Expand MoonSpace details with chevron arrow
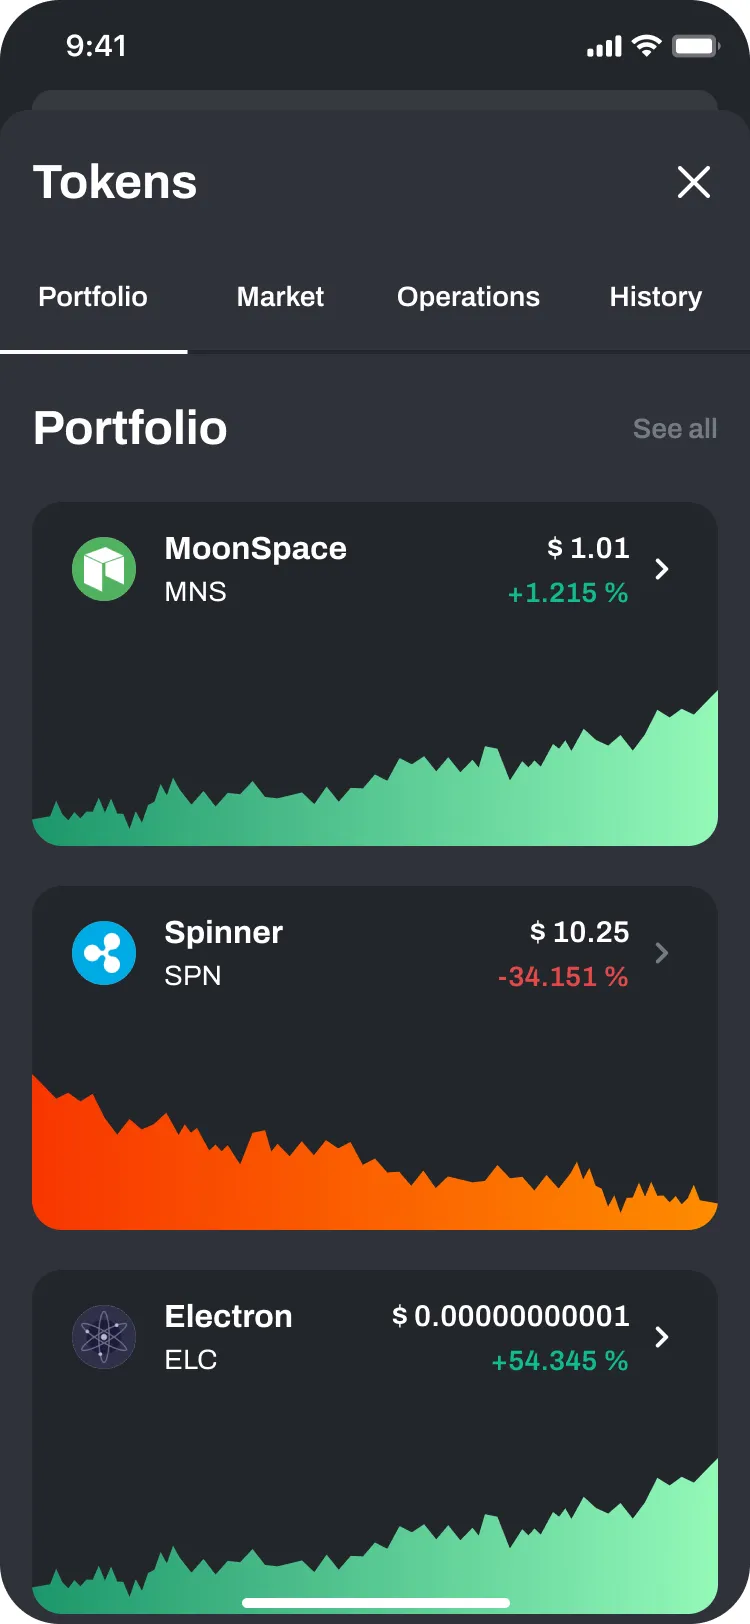The image size is (750, 1624). pyautogui.click(x=661, y=569)
